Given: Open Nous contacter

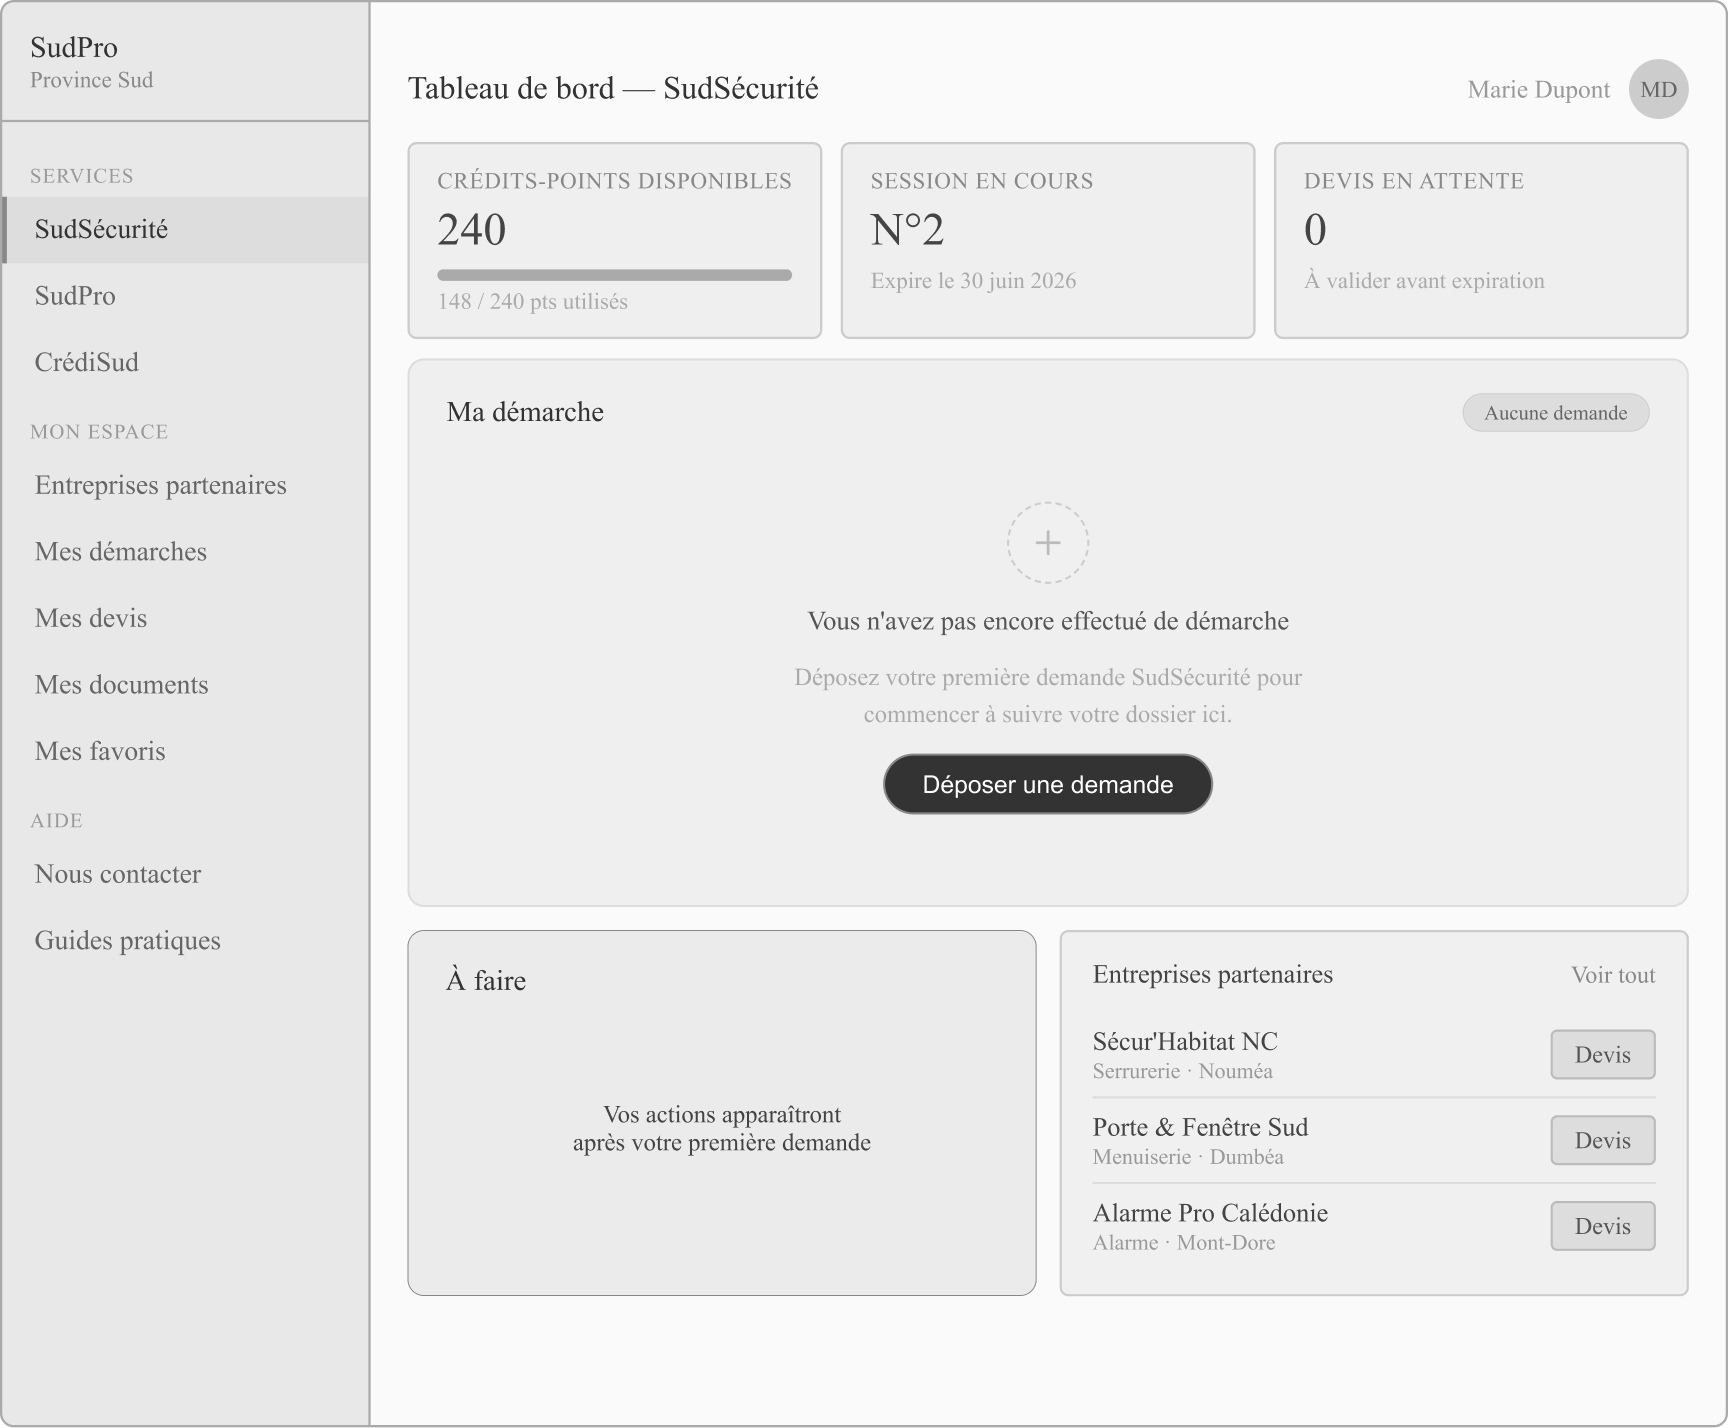Looking at the screenshot, I should (x=186, y=874).
